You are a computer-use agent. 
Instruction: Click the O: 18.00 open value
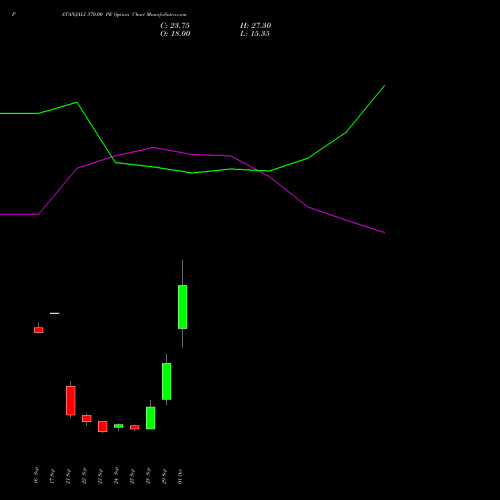pyautogui.click(x=175, y=34)
